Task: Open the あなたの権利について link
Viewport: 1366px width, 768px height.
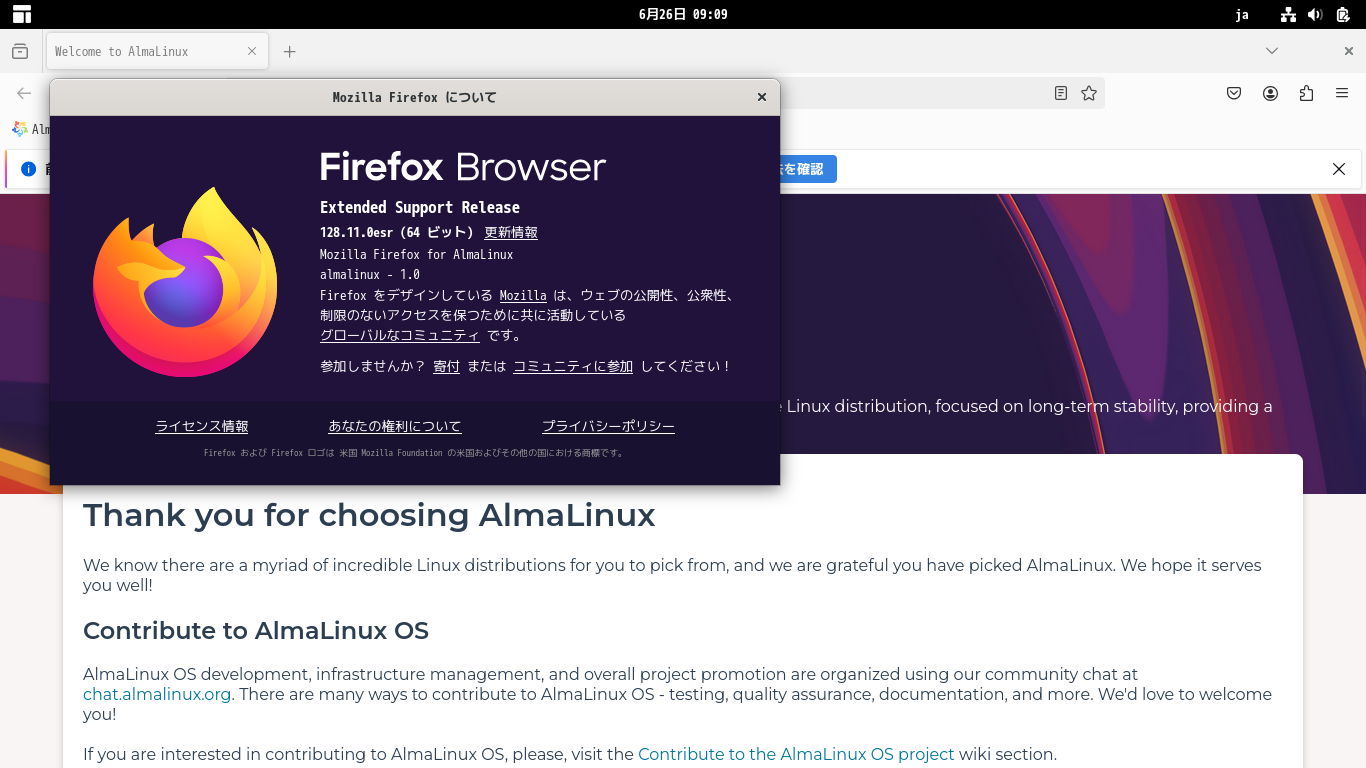Action: [x=395, y=426]
